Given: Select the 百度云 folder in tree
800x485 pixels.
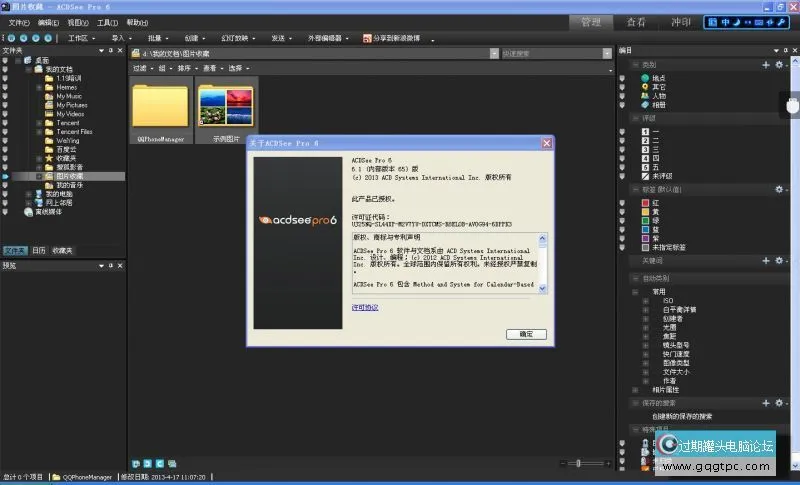Looking at the screenshot, I should (x=66, y=149).
